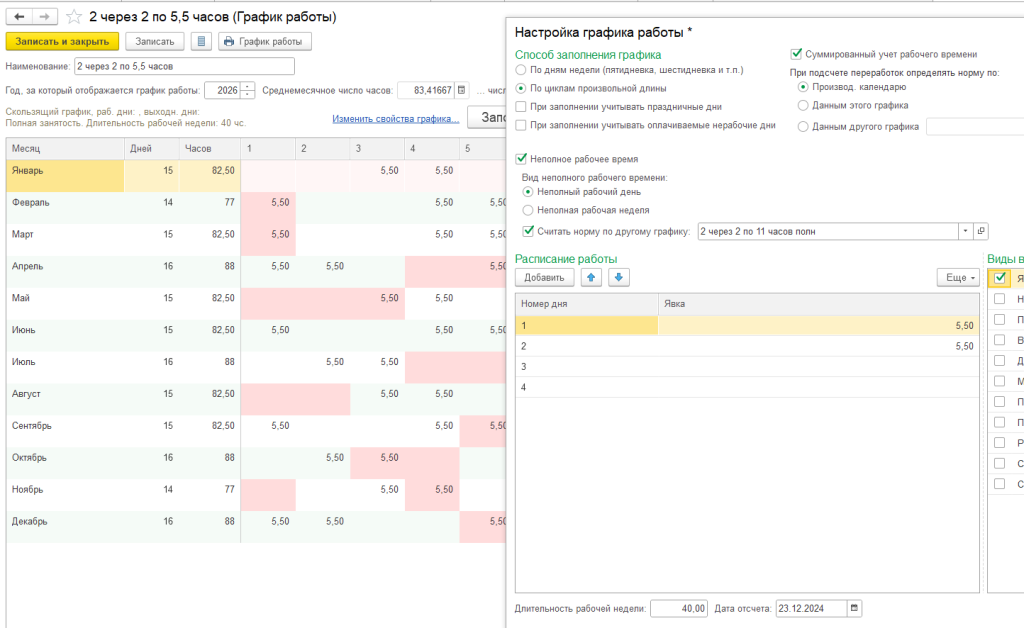The height and width of the screenshot is (628, 1024).
Task: Open calculator for Среднемесячное число часов
Action: (x=462, y=90)
